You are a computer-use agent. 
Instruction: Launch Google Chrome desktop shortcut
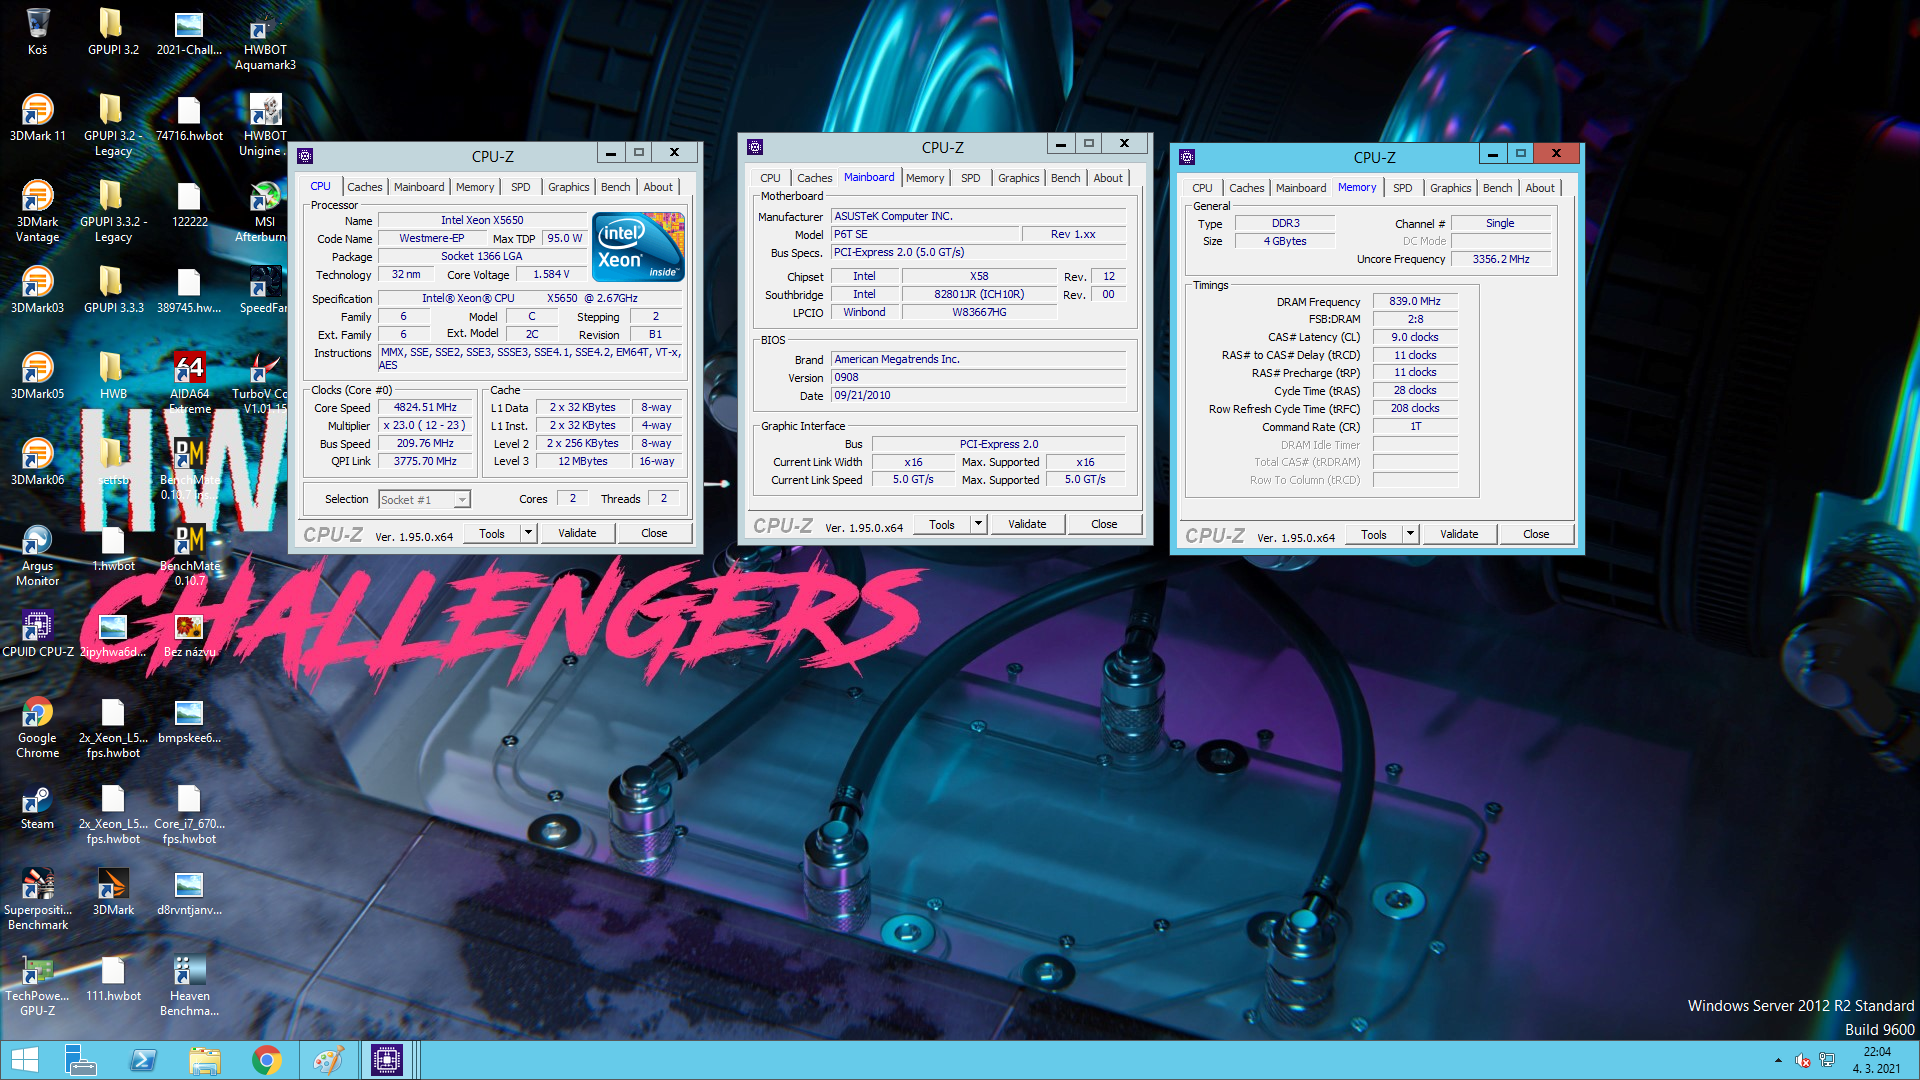(37, 727)
